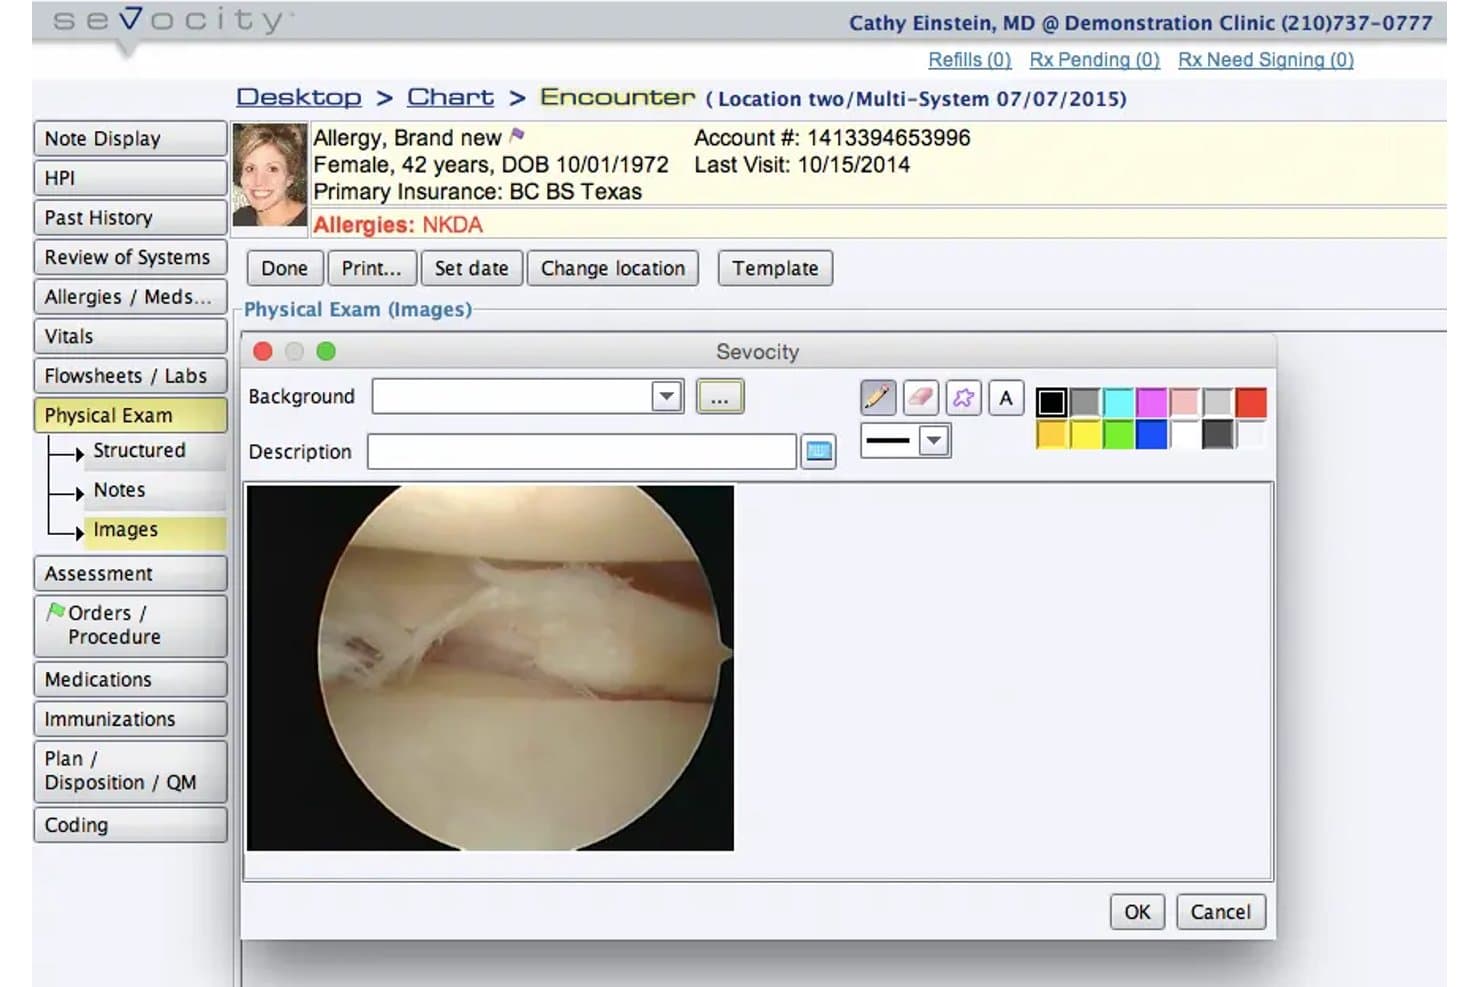Pick the orange color swatch
This screenshot has width=1480, height=987.
1051,435
